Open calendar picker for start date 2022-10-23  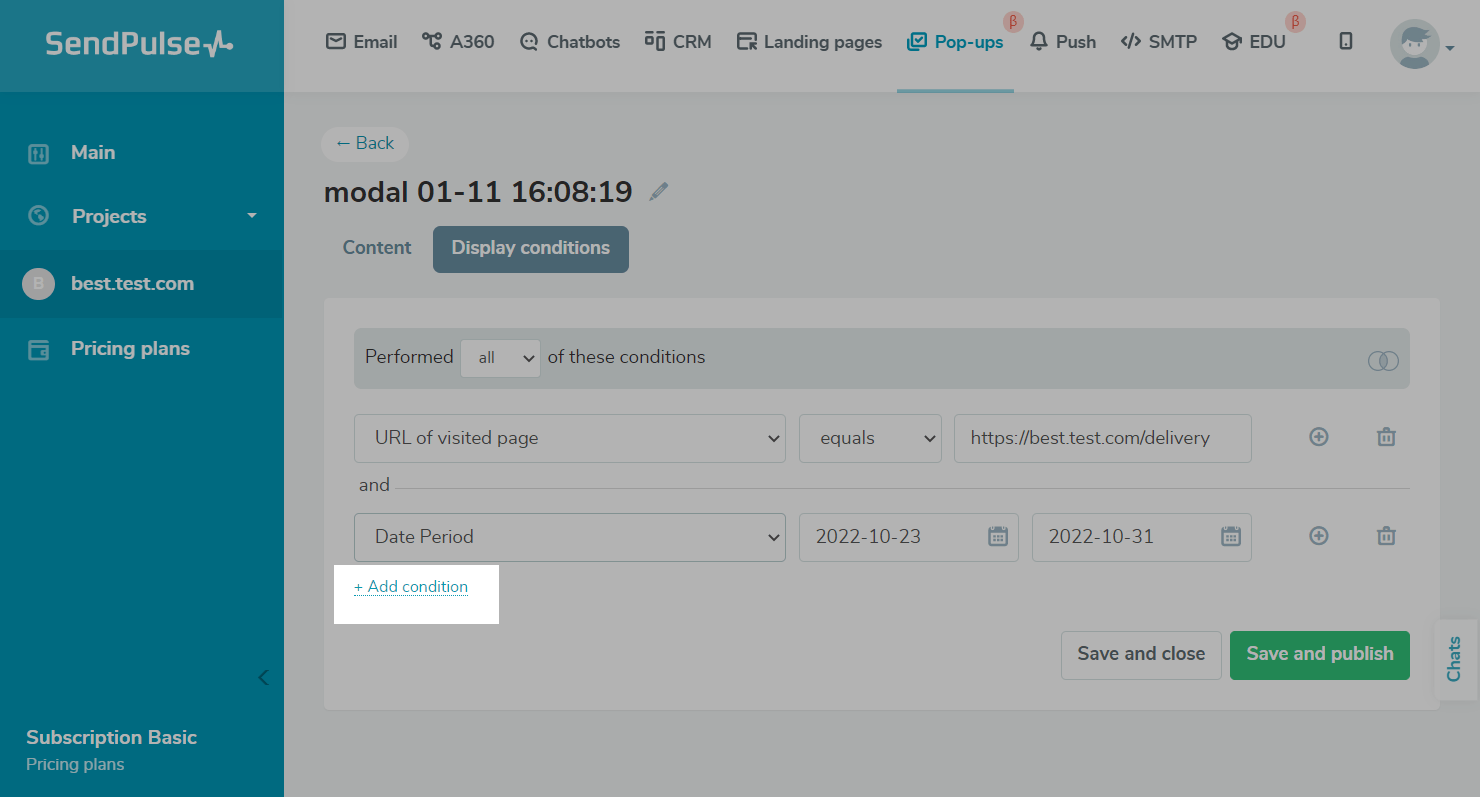(997, 537)
